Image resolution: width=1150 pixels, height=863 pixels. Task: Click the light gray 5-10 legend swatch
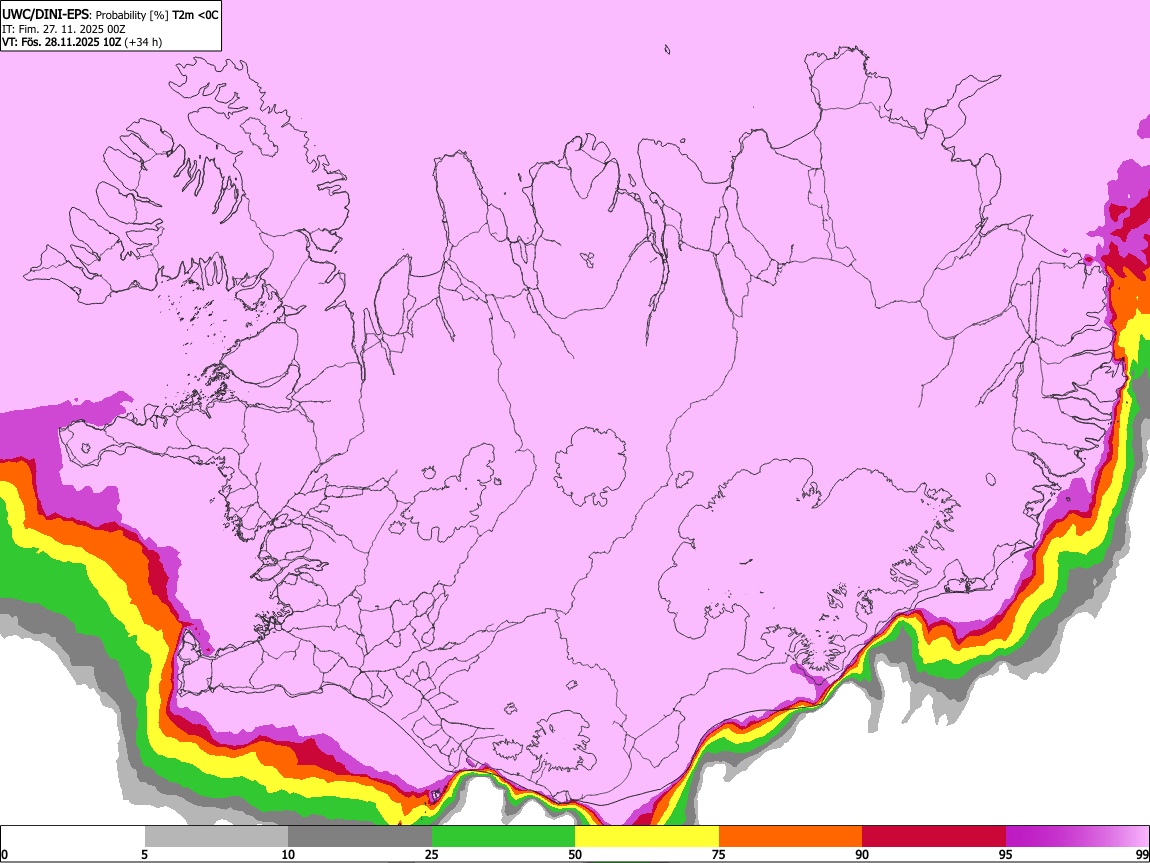click(x=216, y=837)
